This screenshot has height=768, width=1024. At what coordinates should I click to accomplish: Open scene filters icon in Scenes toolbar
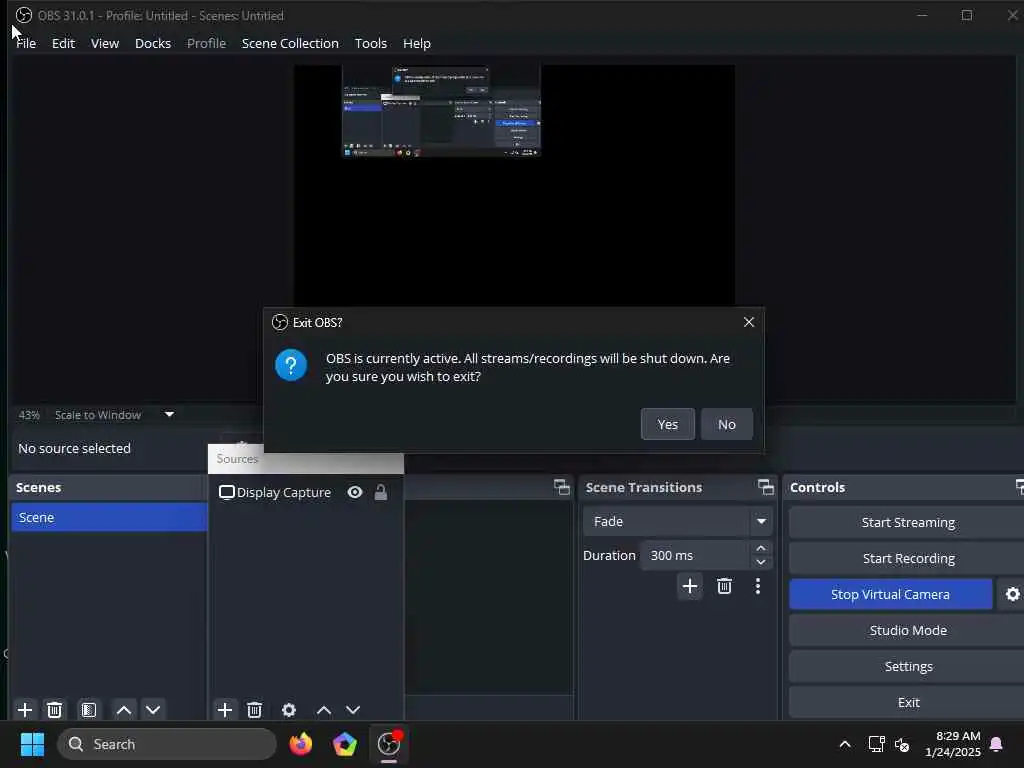coord(89,710)
